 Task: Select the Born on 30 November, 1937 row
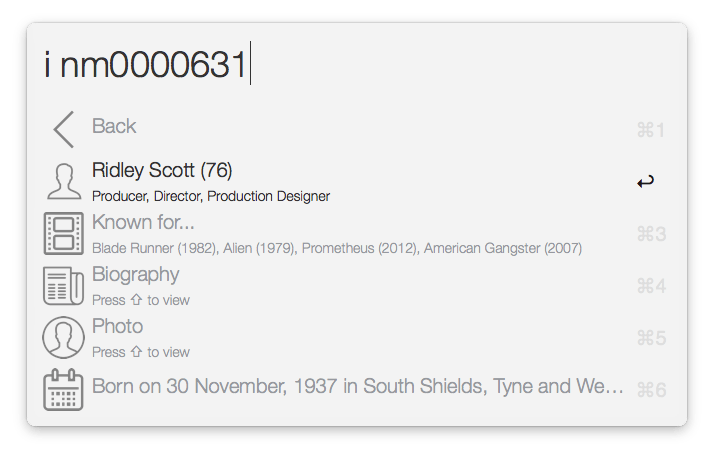pyautogui.click(x=357, y=386)
